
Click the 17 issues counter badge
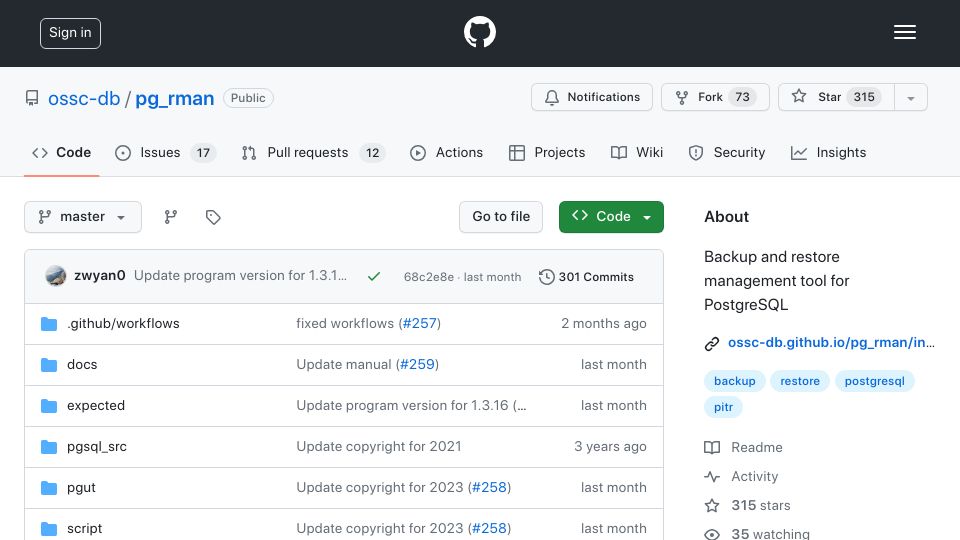(203, 153)
